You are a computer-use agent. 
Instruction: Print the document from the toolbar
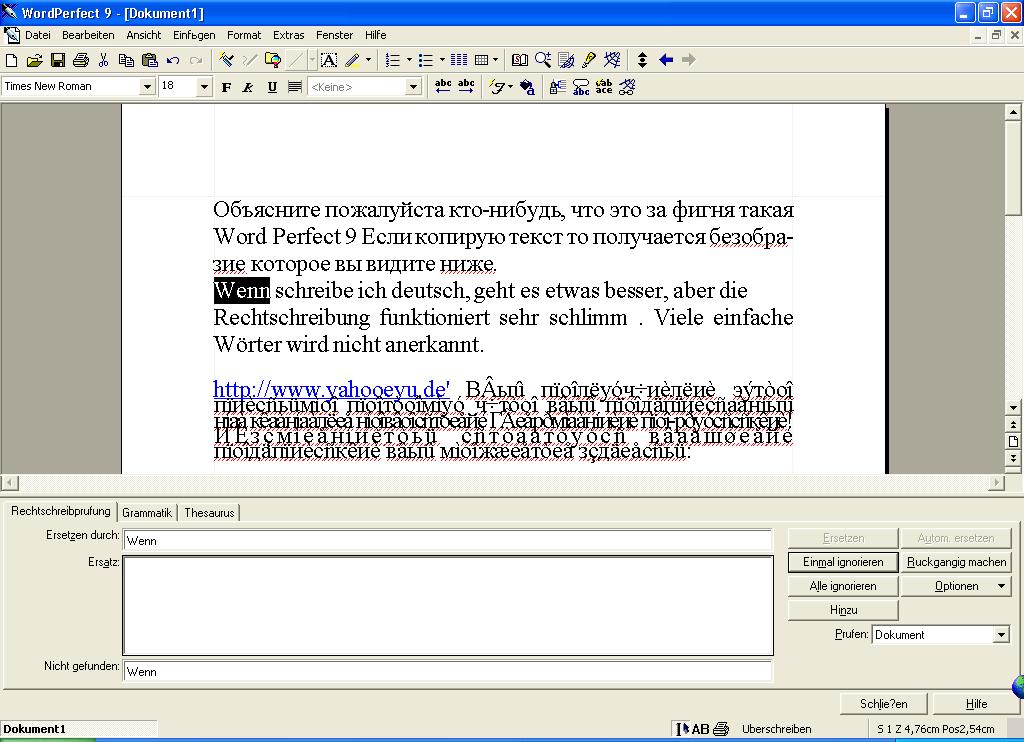click(81, 61)
